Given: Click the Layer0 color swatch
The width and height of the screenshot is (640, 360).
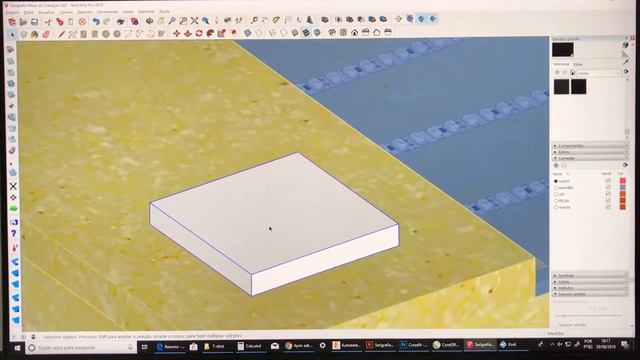Looking at the screenshot, I should (x=622, y=181).
